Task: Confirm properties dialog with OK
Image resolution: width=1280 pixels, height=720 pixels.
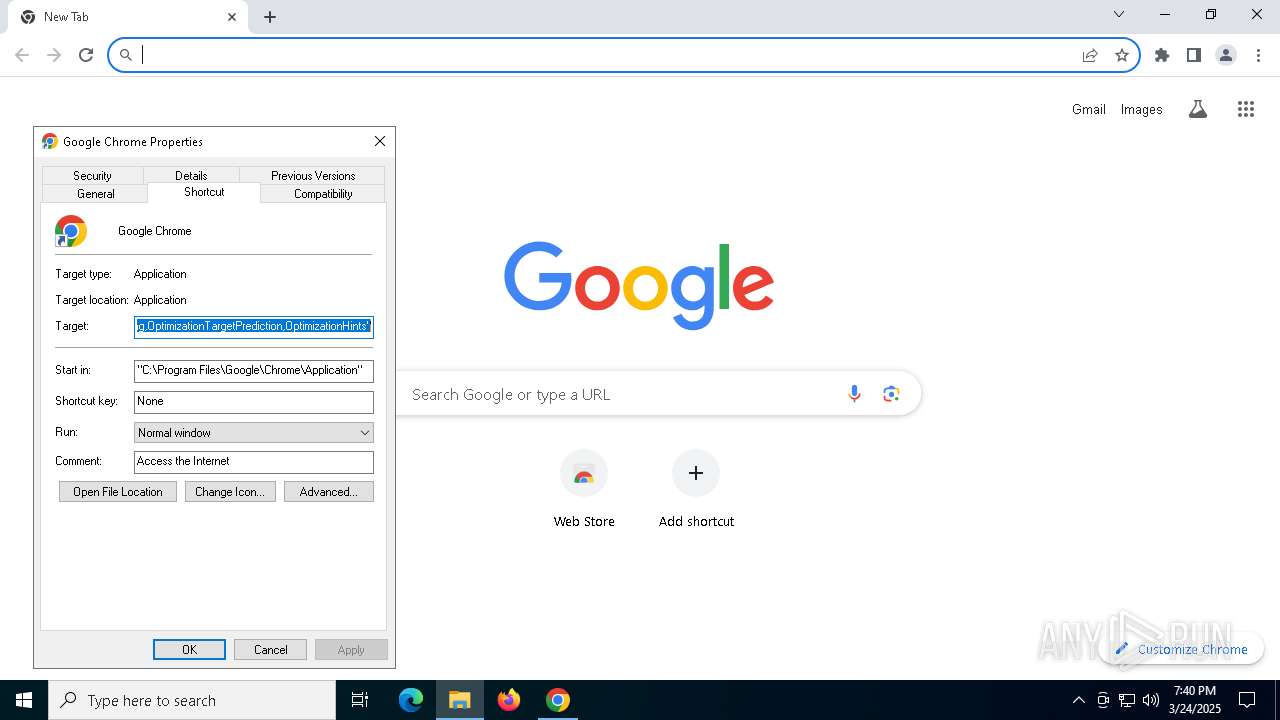Action: pos(189,649)
